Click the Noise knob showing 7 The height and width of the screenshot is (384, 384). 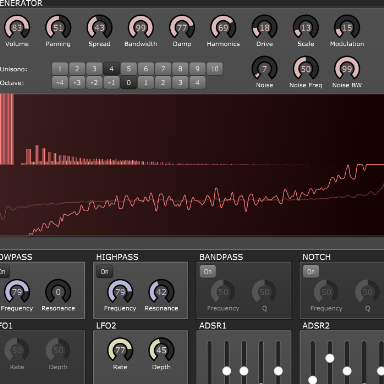[264, 69]
